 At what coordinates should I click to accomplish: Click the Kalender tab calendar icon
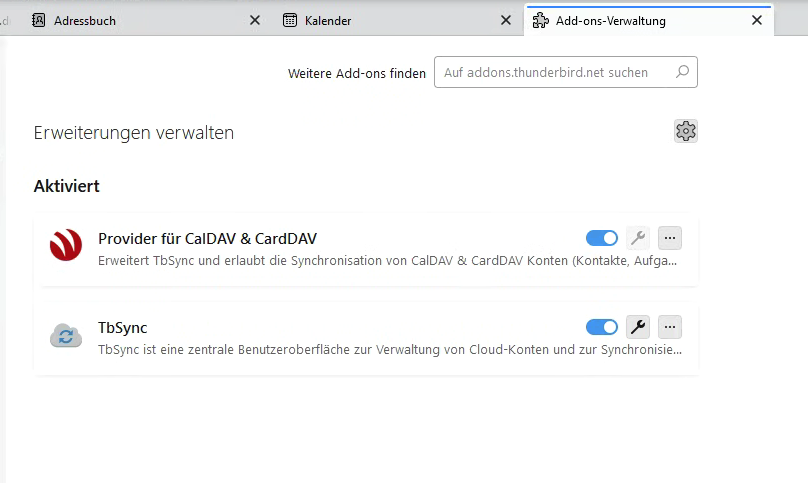coord(290,20)
